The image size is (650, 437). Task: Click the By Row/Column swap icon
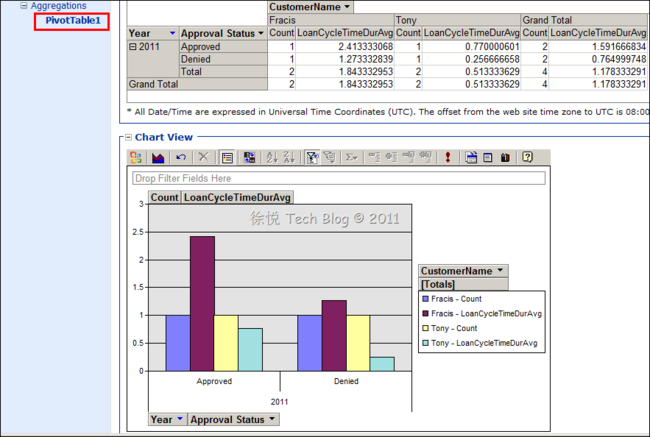coord(249,158)
